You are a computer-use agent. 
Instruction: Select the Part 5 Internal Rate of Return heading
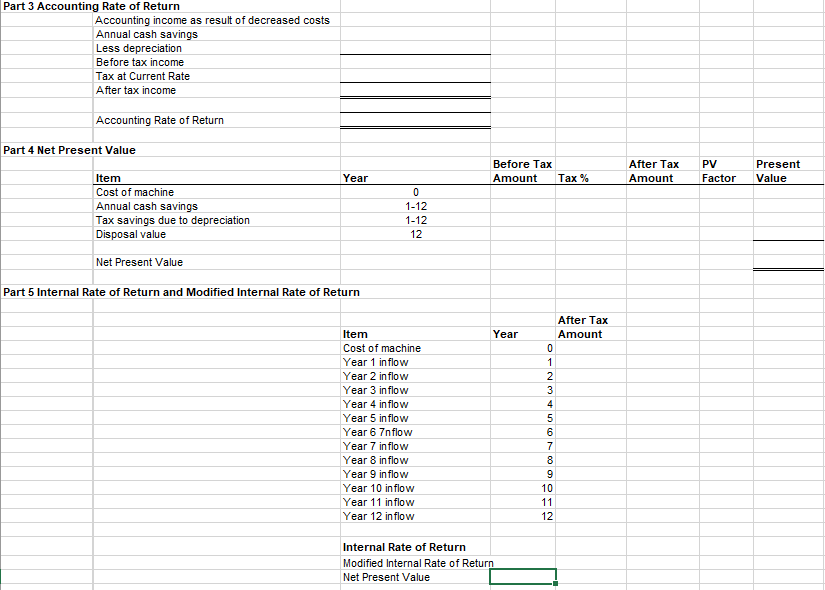coord(182,292)
